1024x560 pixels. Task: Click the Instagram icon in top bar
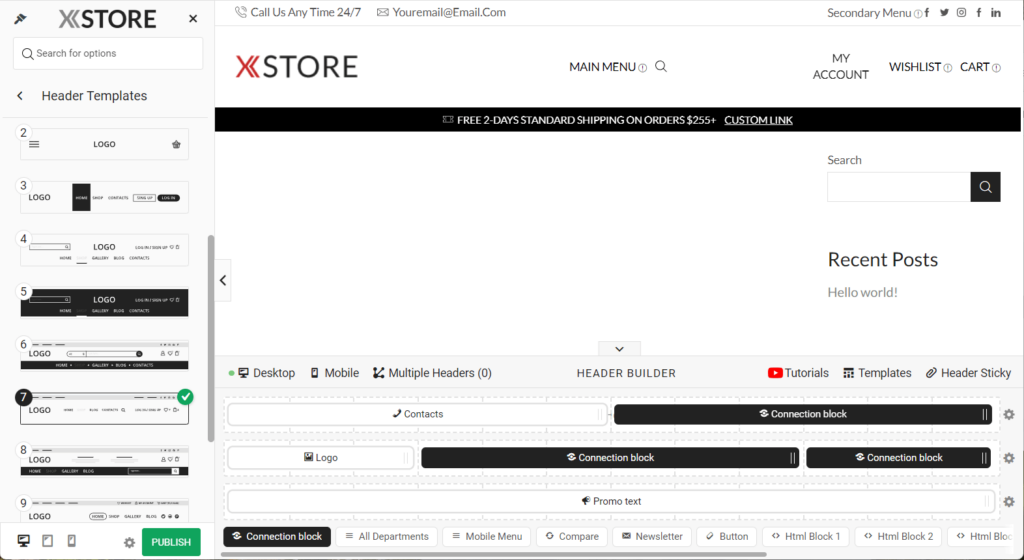961,12
